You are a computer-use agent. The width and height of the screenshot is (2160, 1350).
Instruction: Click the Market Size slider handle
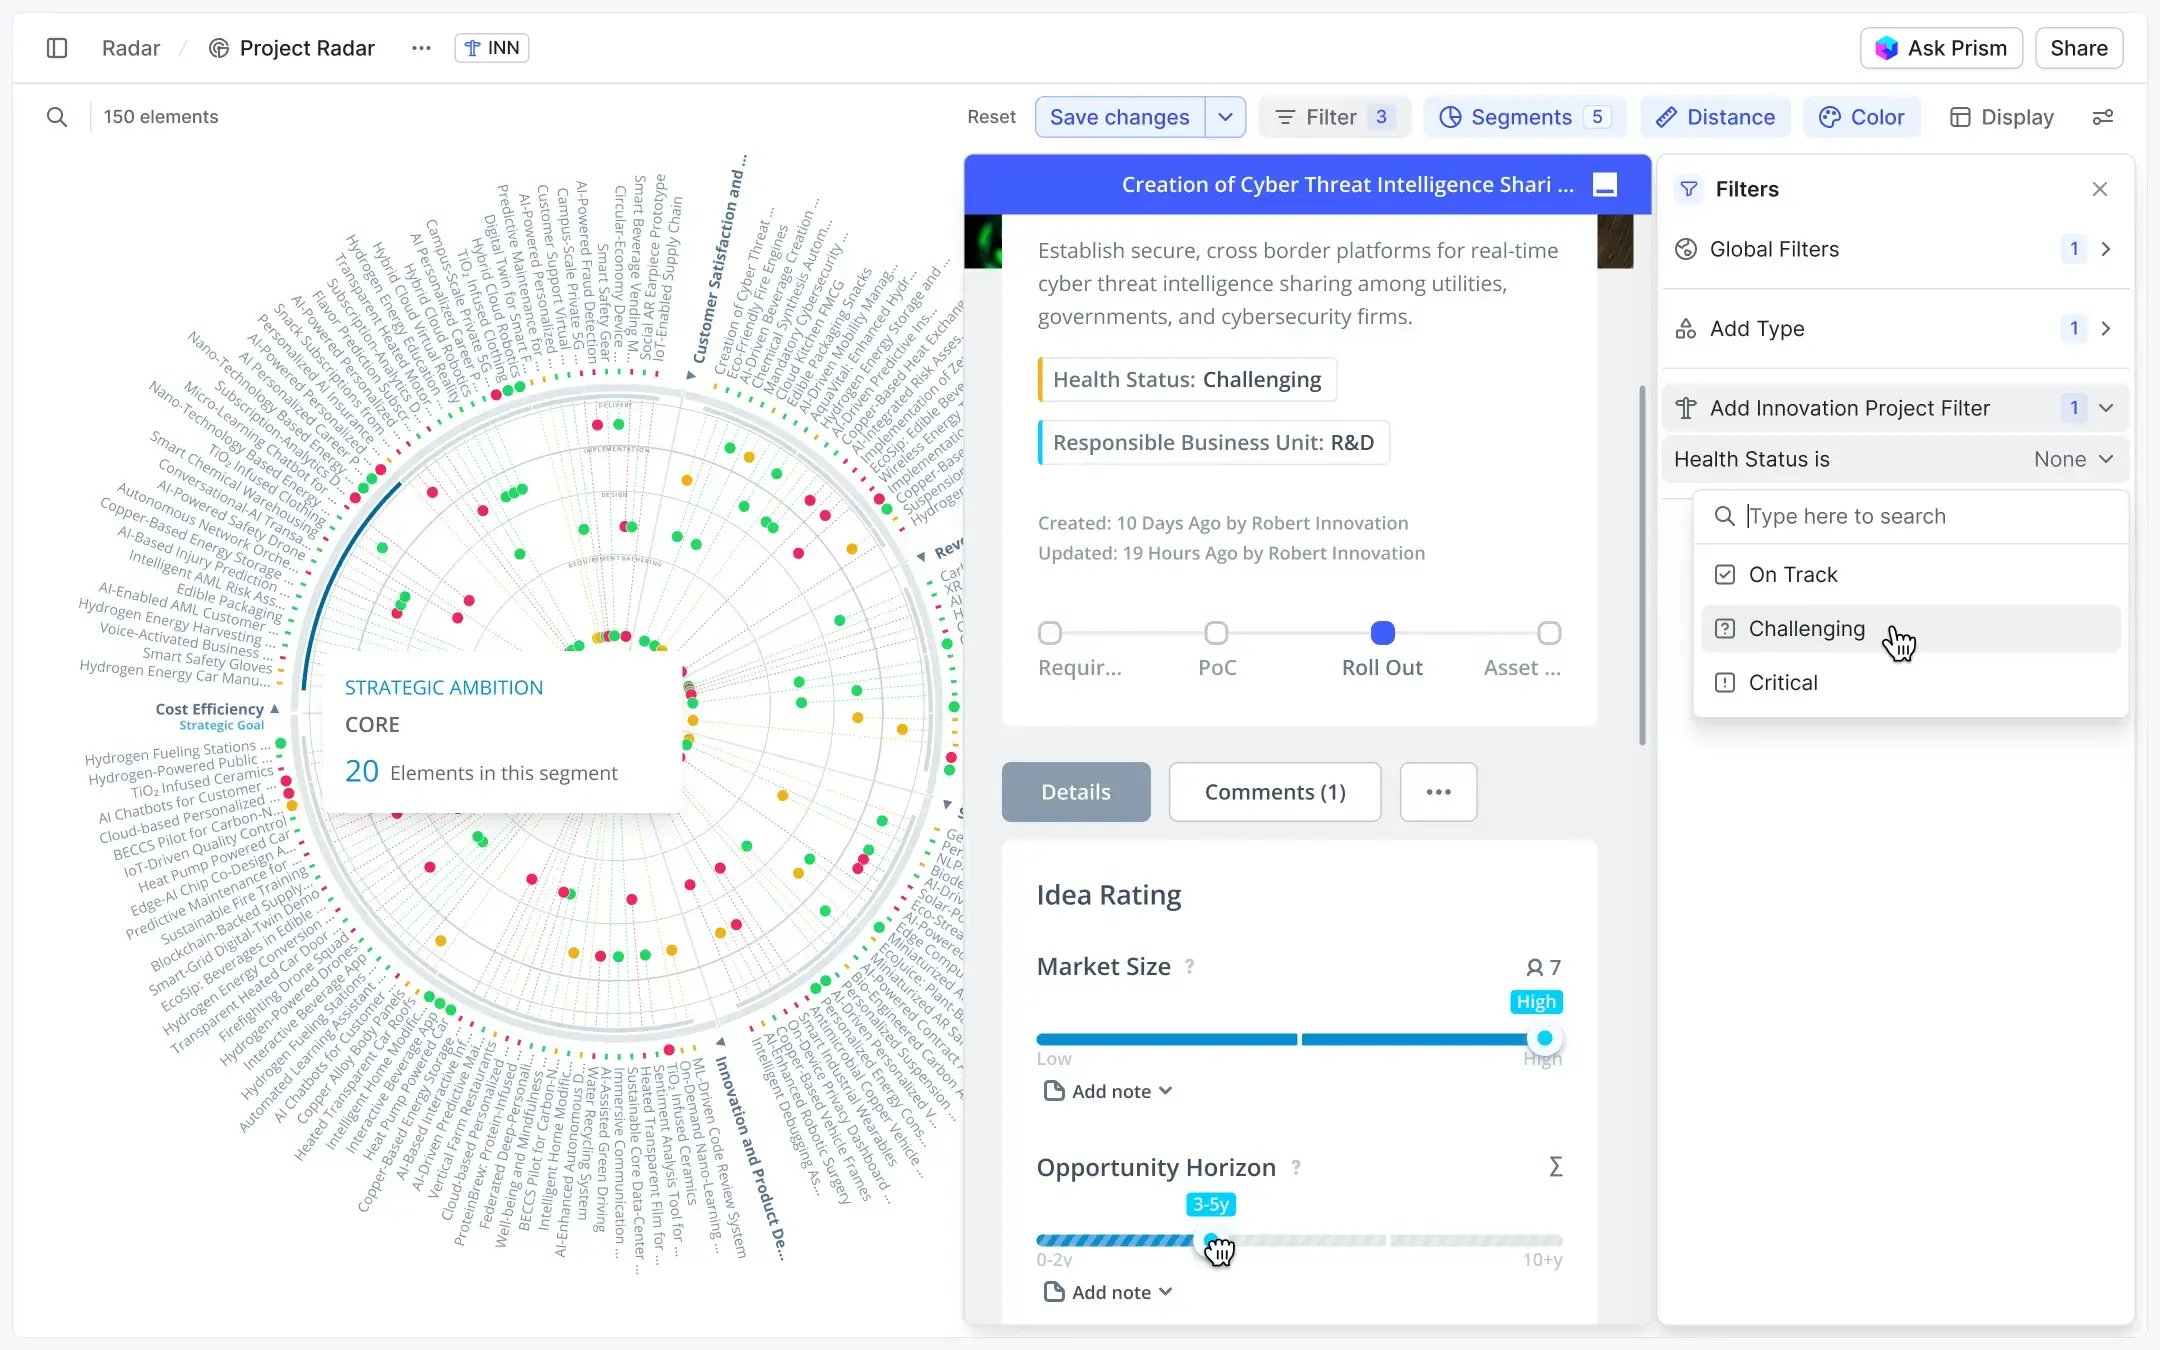[x=1545, y=1038]
